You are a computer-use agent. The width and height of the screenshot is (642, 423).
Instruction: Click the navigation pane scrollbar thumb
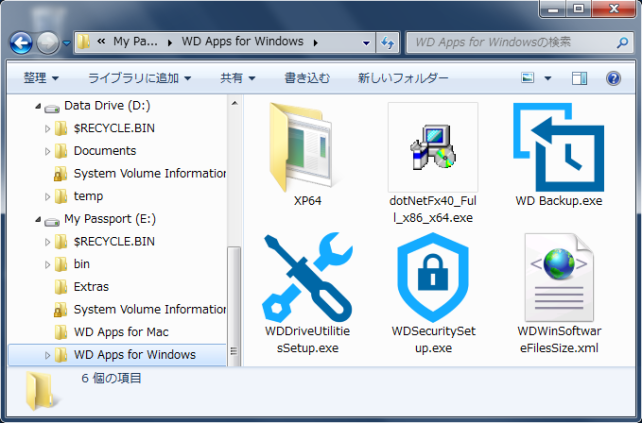pos(234,306)
